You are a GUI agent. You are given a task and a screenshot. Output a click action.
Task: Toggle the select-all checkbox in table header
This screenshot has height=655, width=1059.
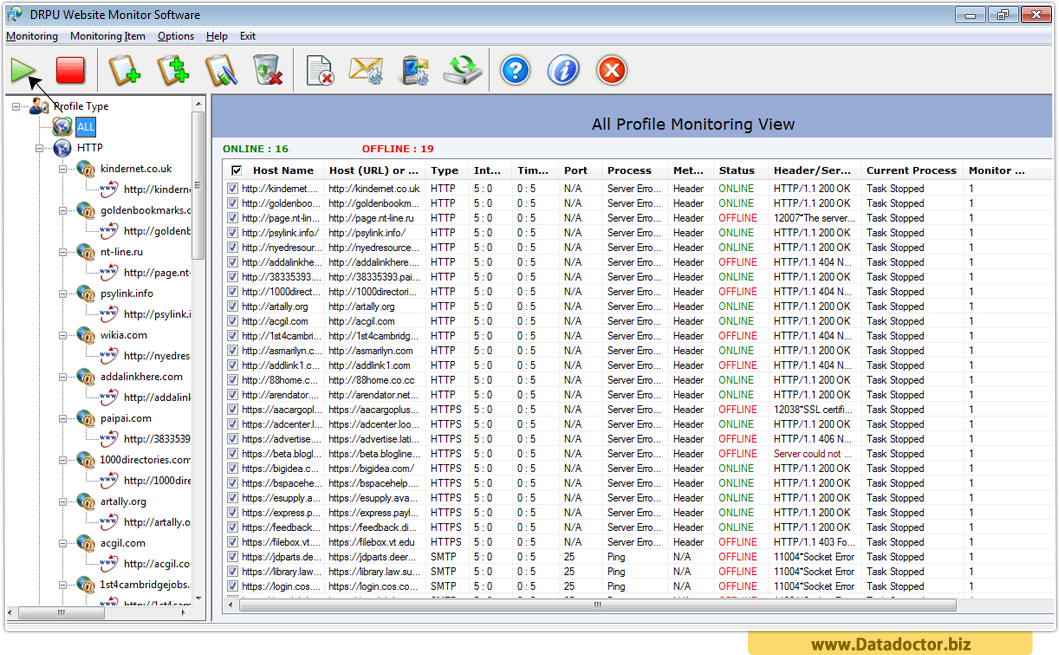point(236,171)
